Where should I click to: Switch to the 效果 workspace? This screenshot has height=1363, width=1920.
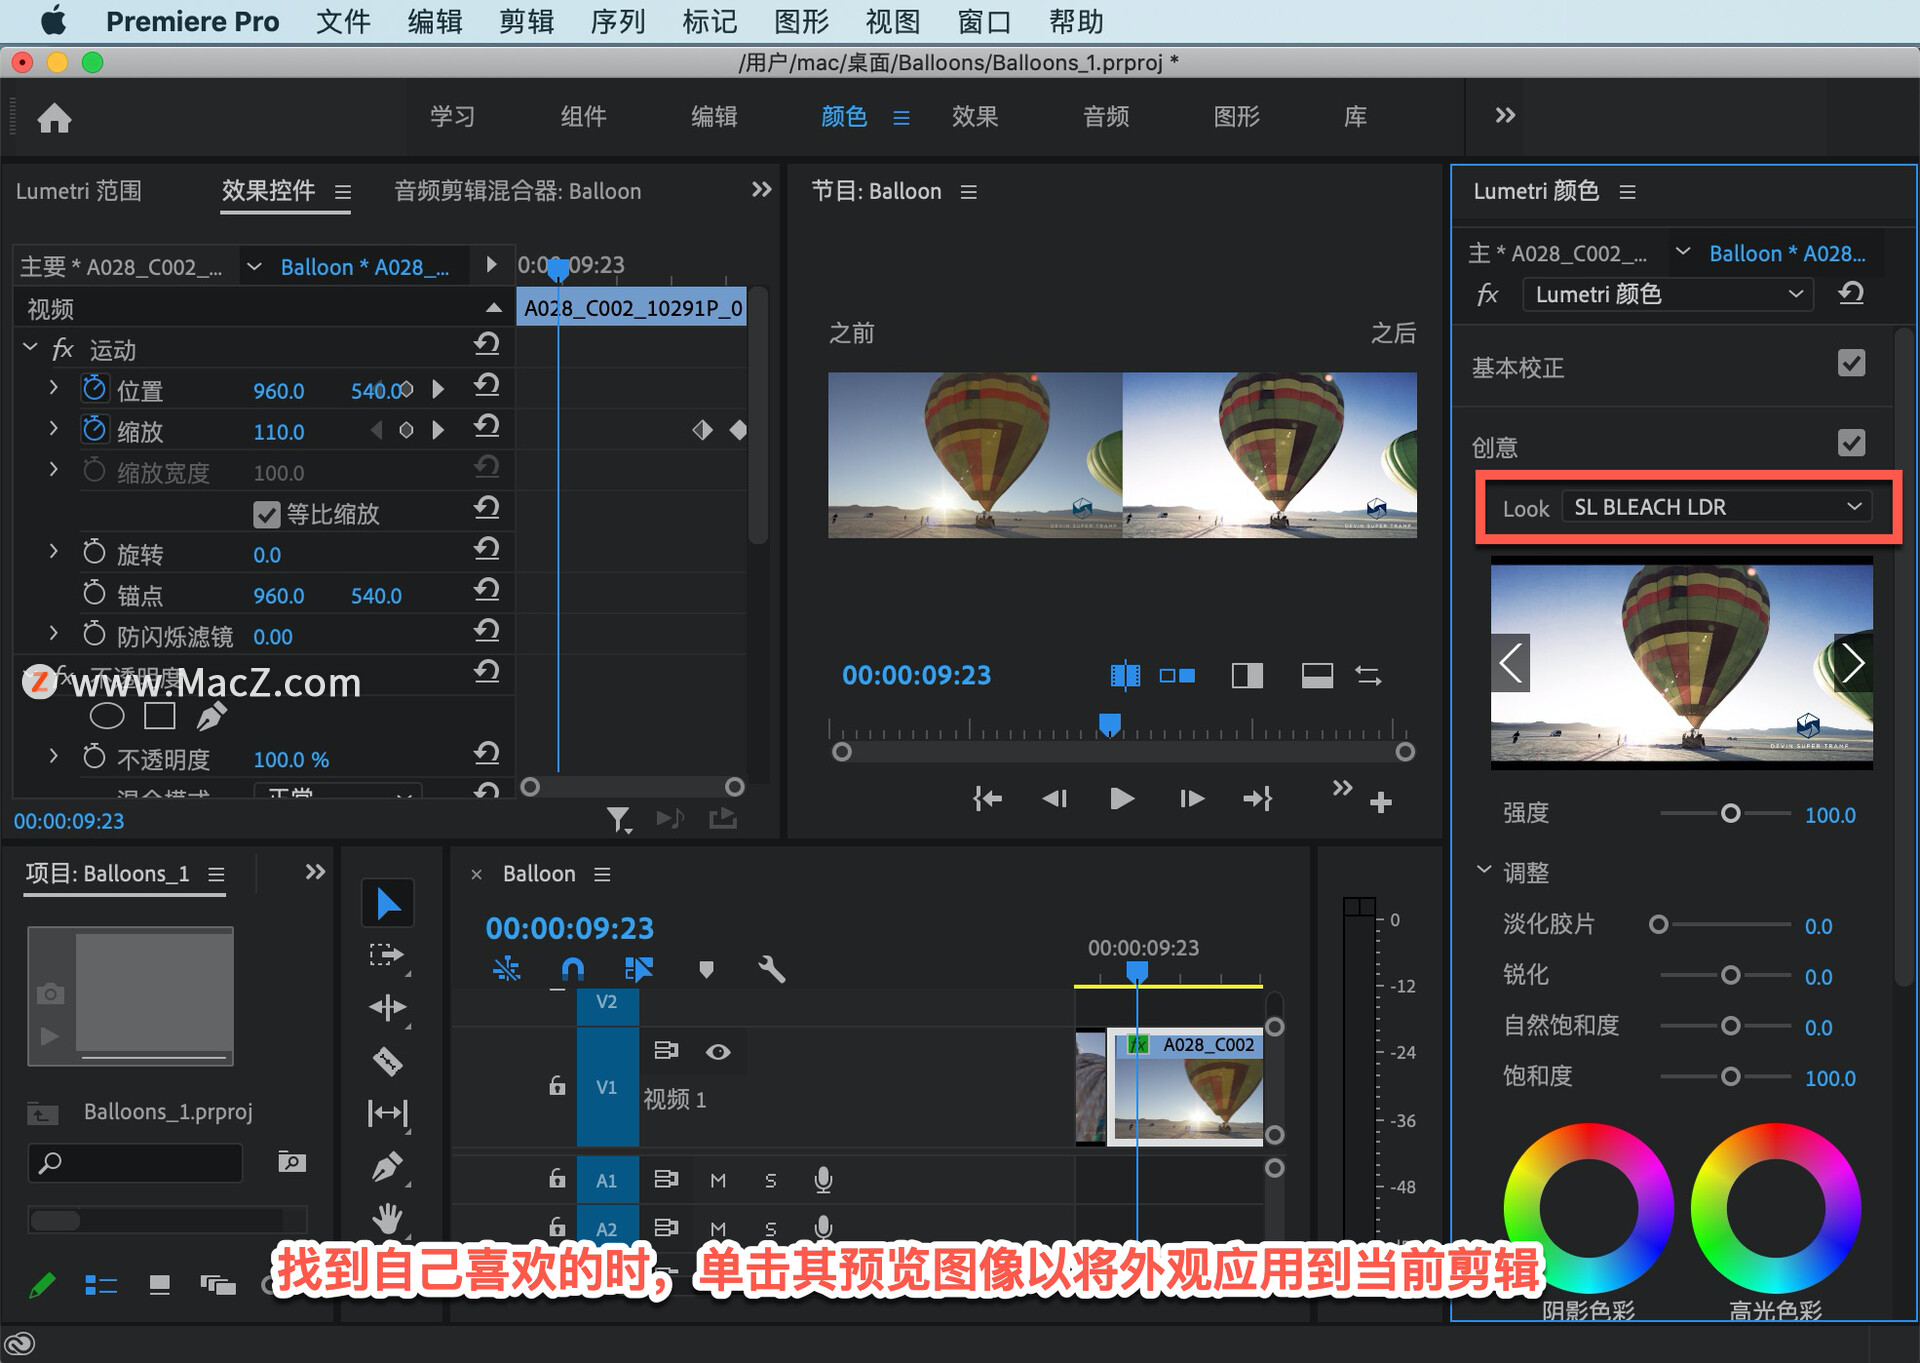(975, 117)
